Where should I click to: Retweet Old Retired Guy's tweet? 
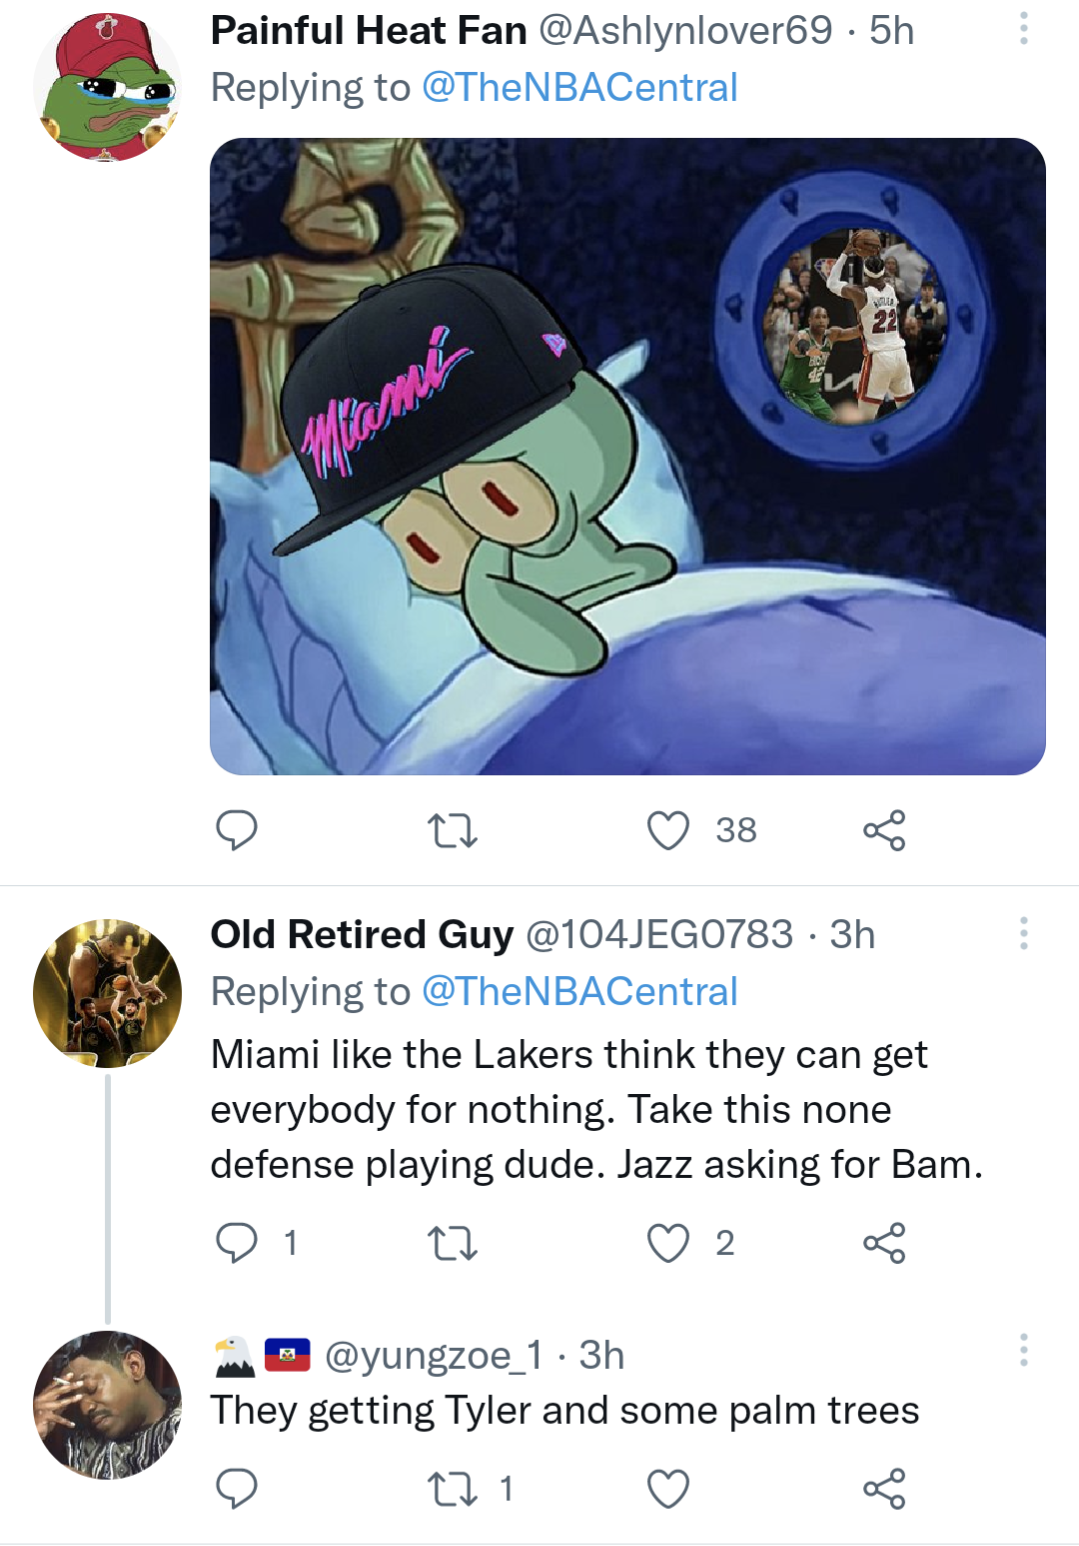coord(452,1243)
